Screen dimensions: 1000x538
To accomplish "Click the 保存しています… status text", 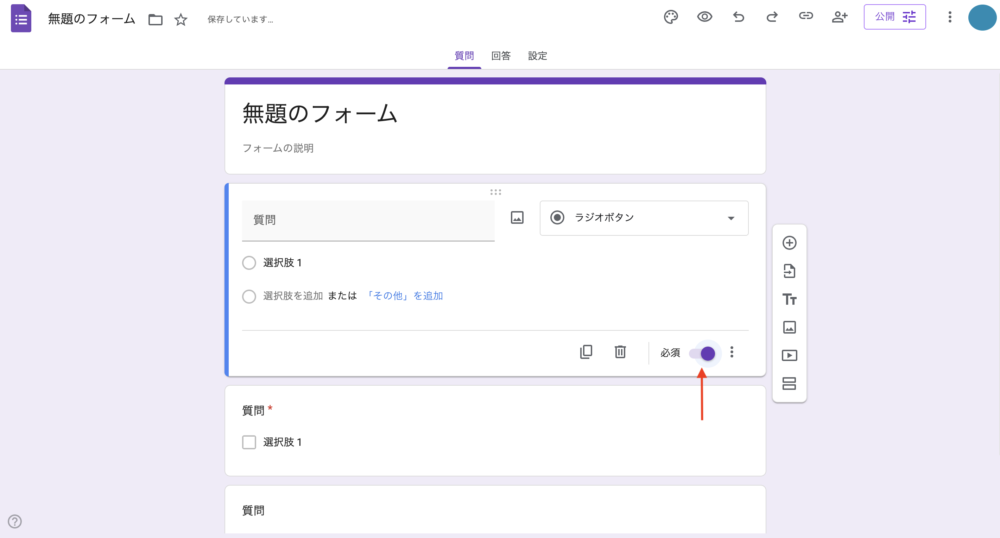I will point(240,20).
